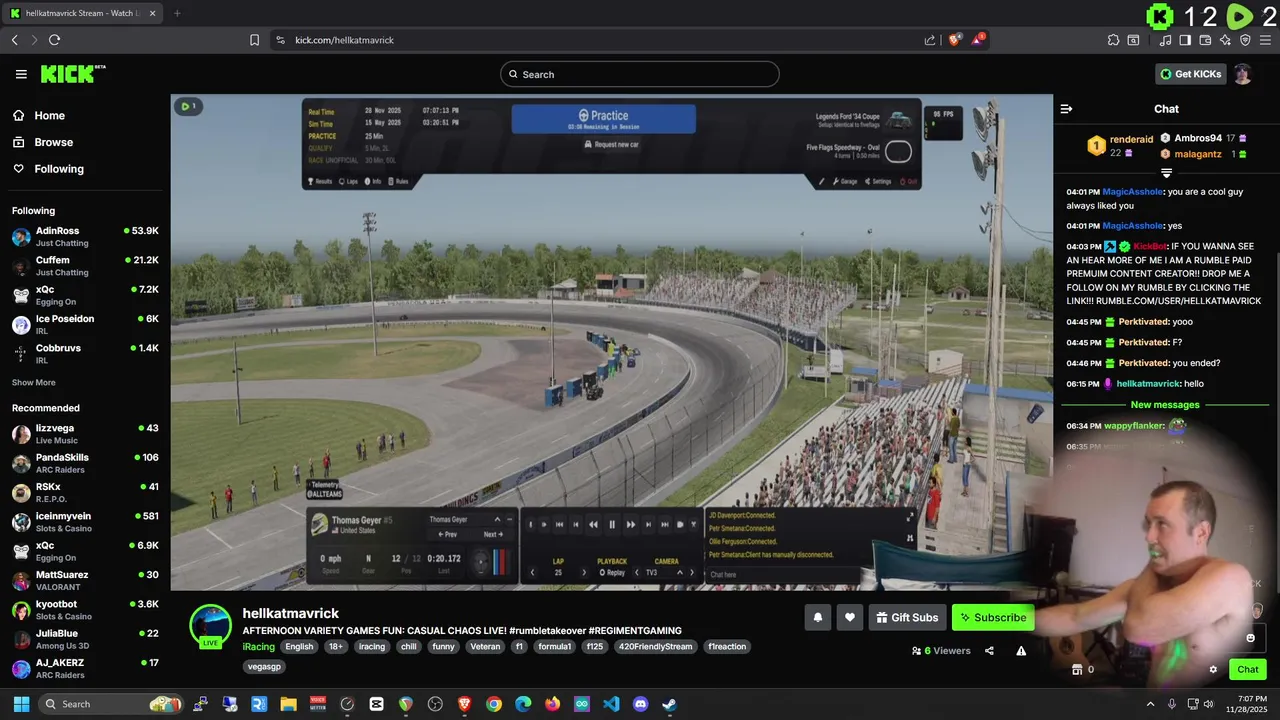Send message with Chat button
This screenshot has height=720, width=1280.
point(1248,670)
